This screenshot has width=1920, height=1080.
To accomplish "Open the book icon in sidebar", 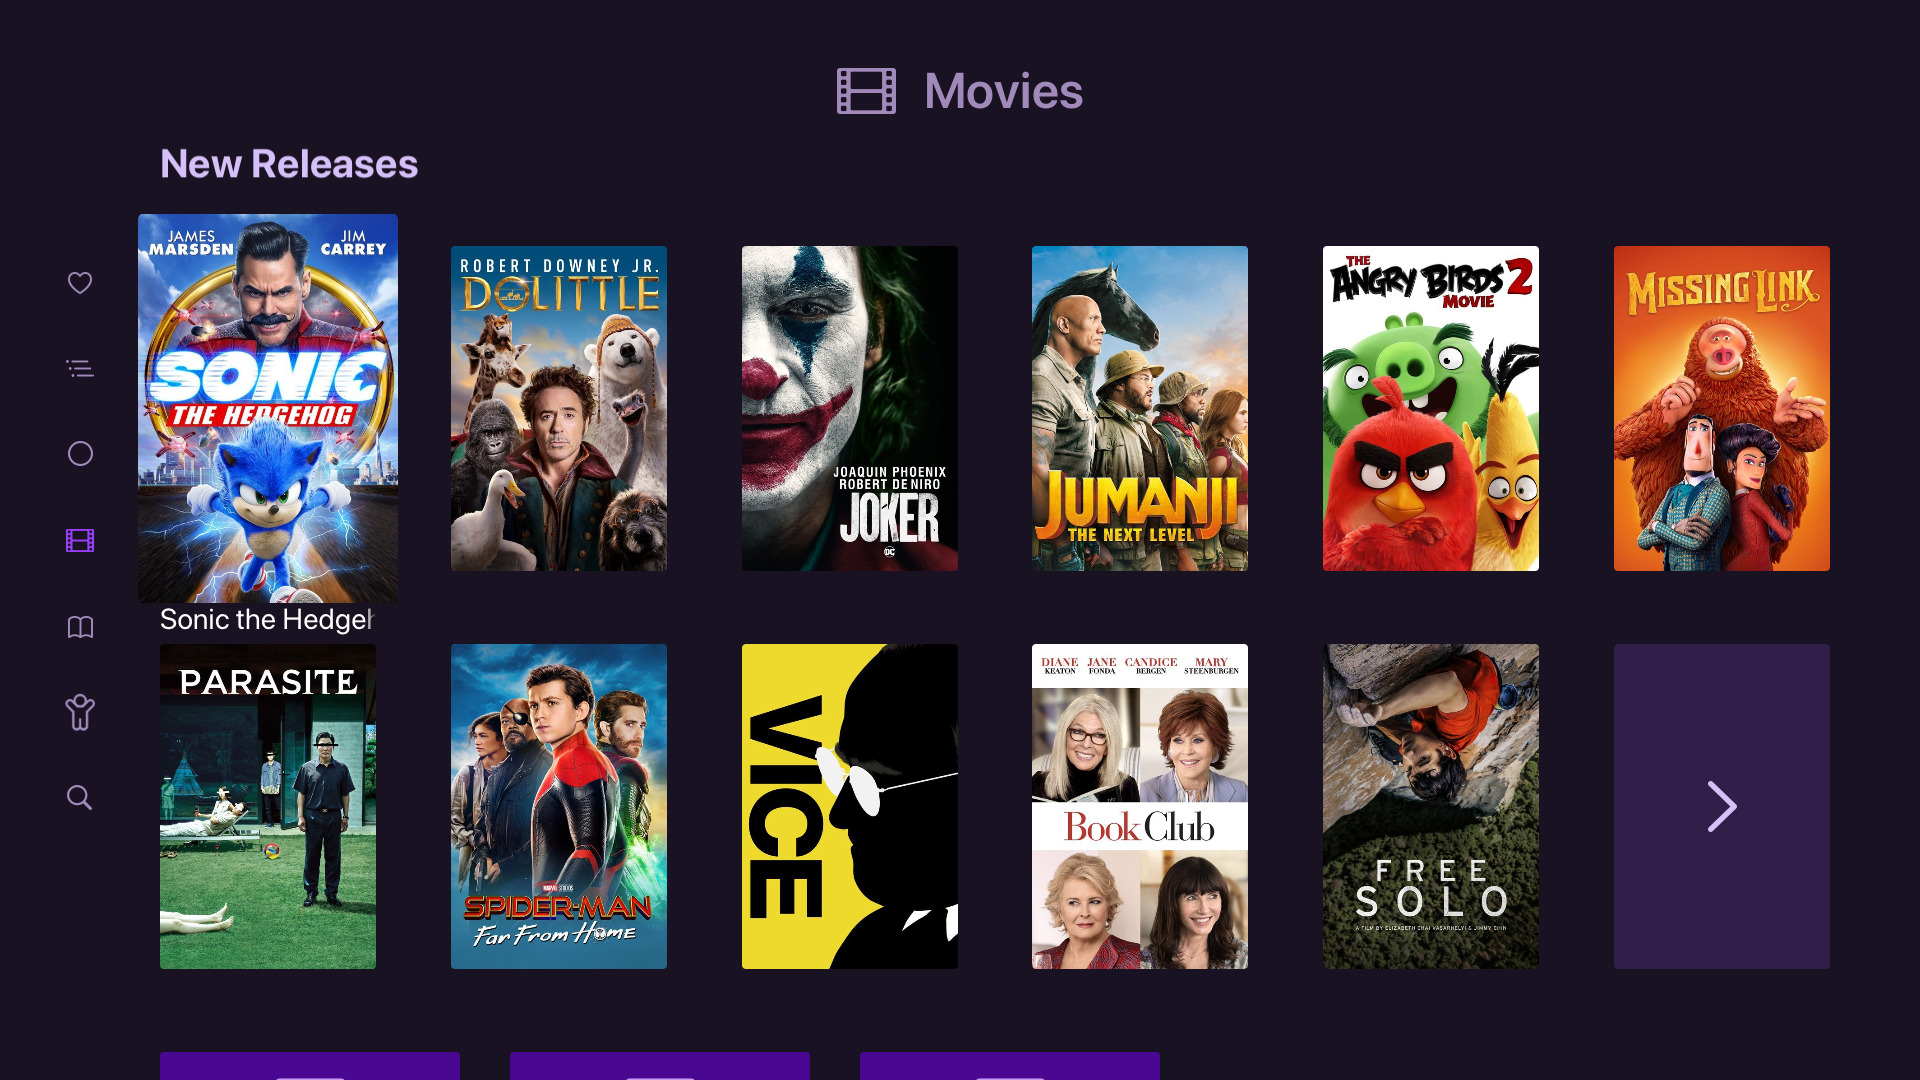I will pyautogui.click(x=80, y=627).
